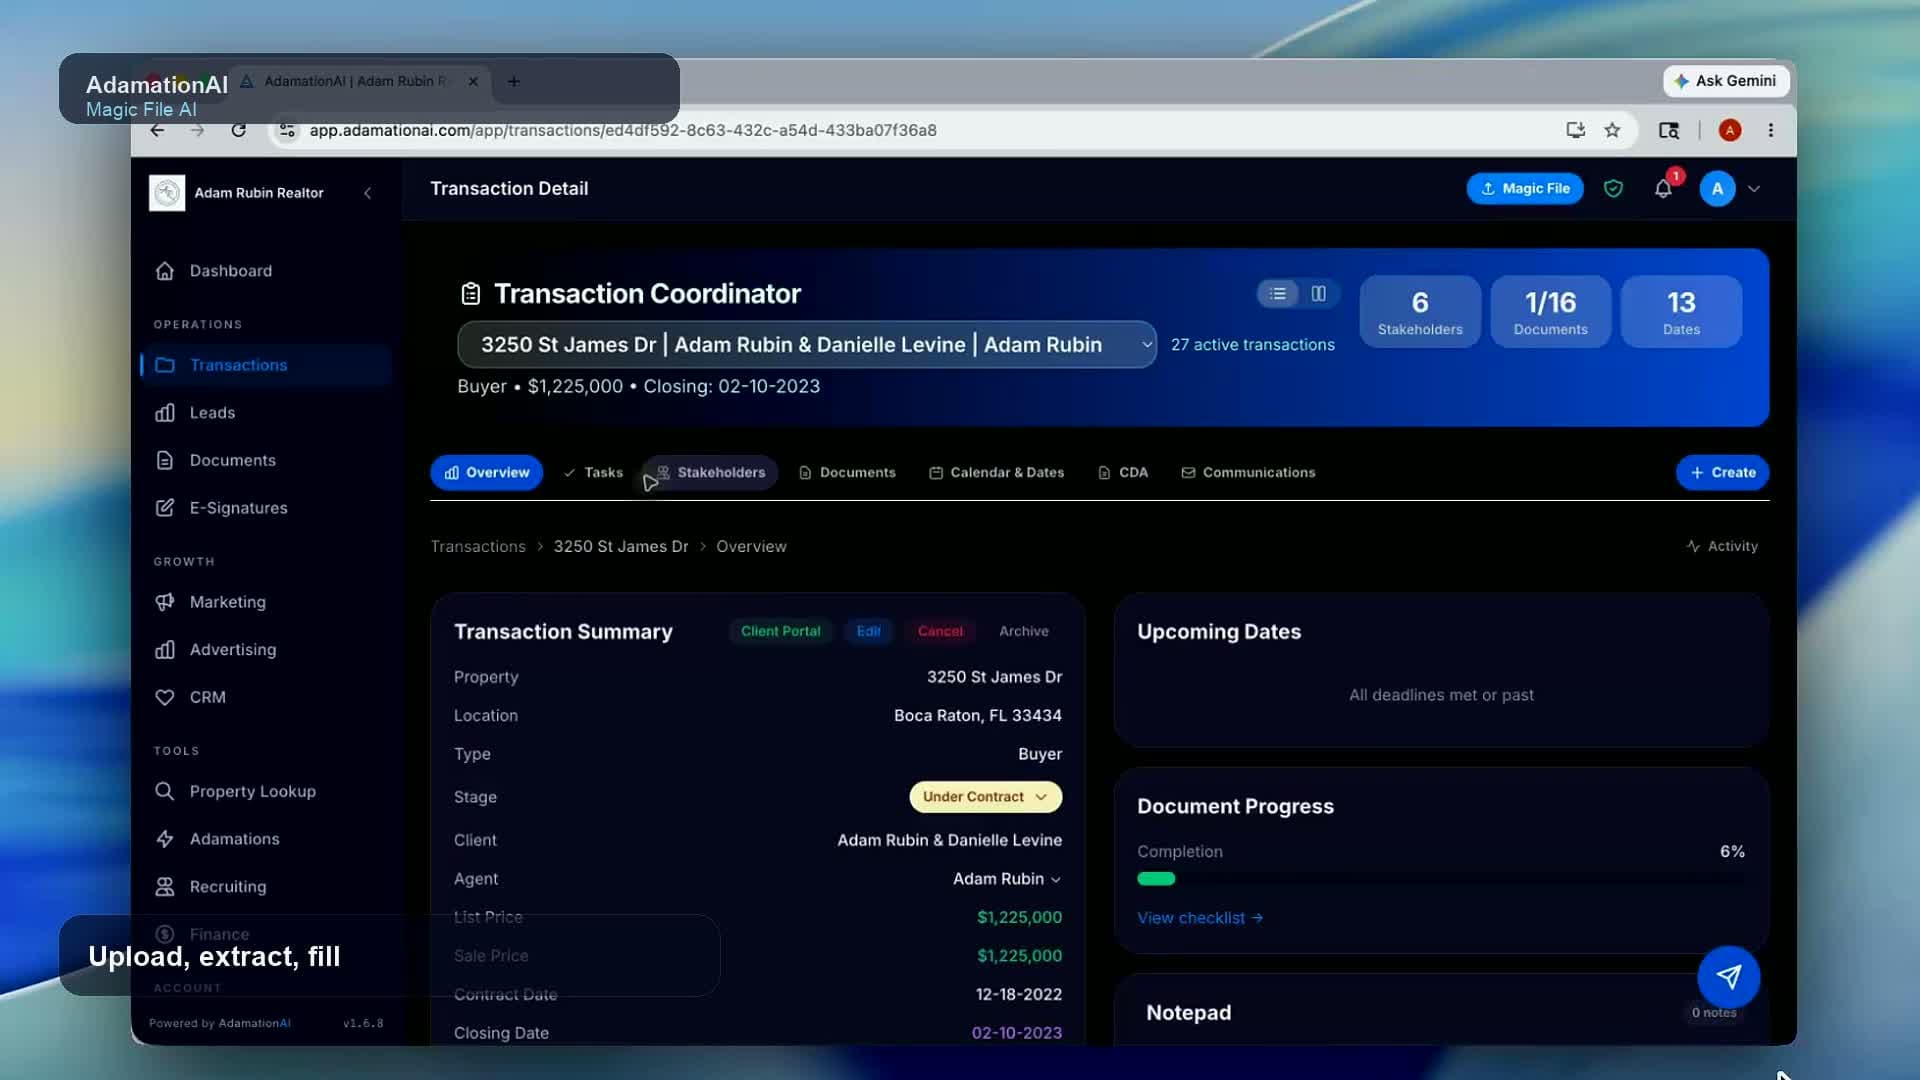Click Transactions in the breadcrumb
Image resolution: width=1920 pixels, height=1080 pixels.
click(x=478, y=546)
